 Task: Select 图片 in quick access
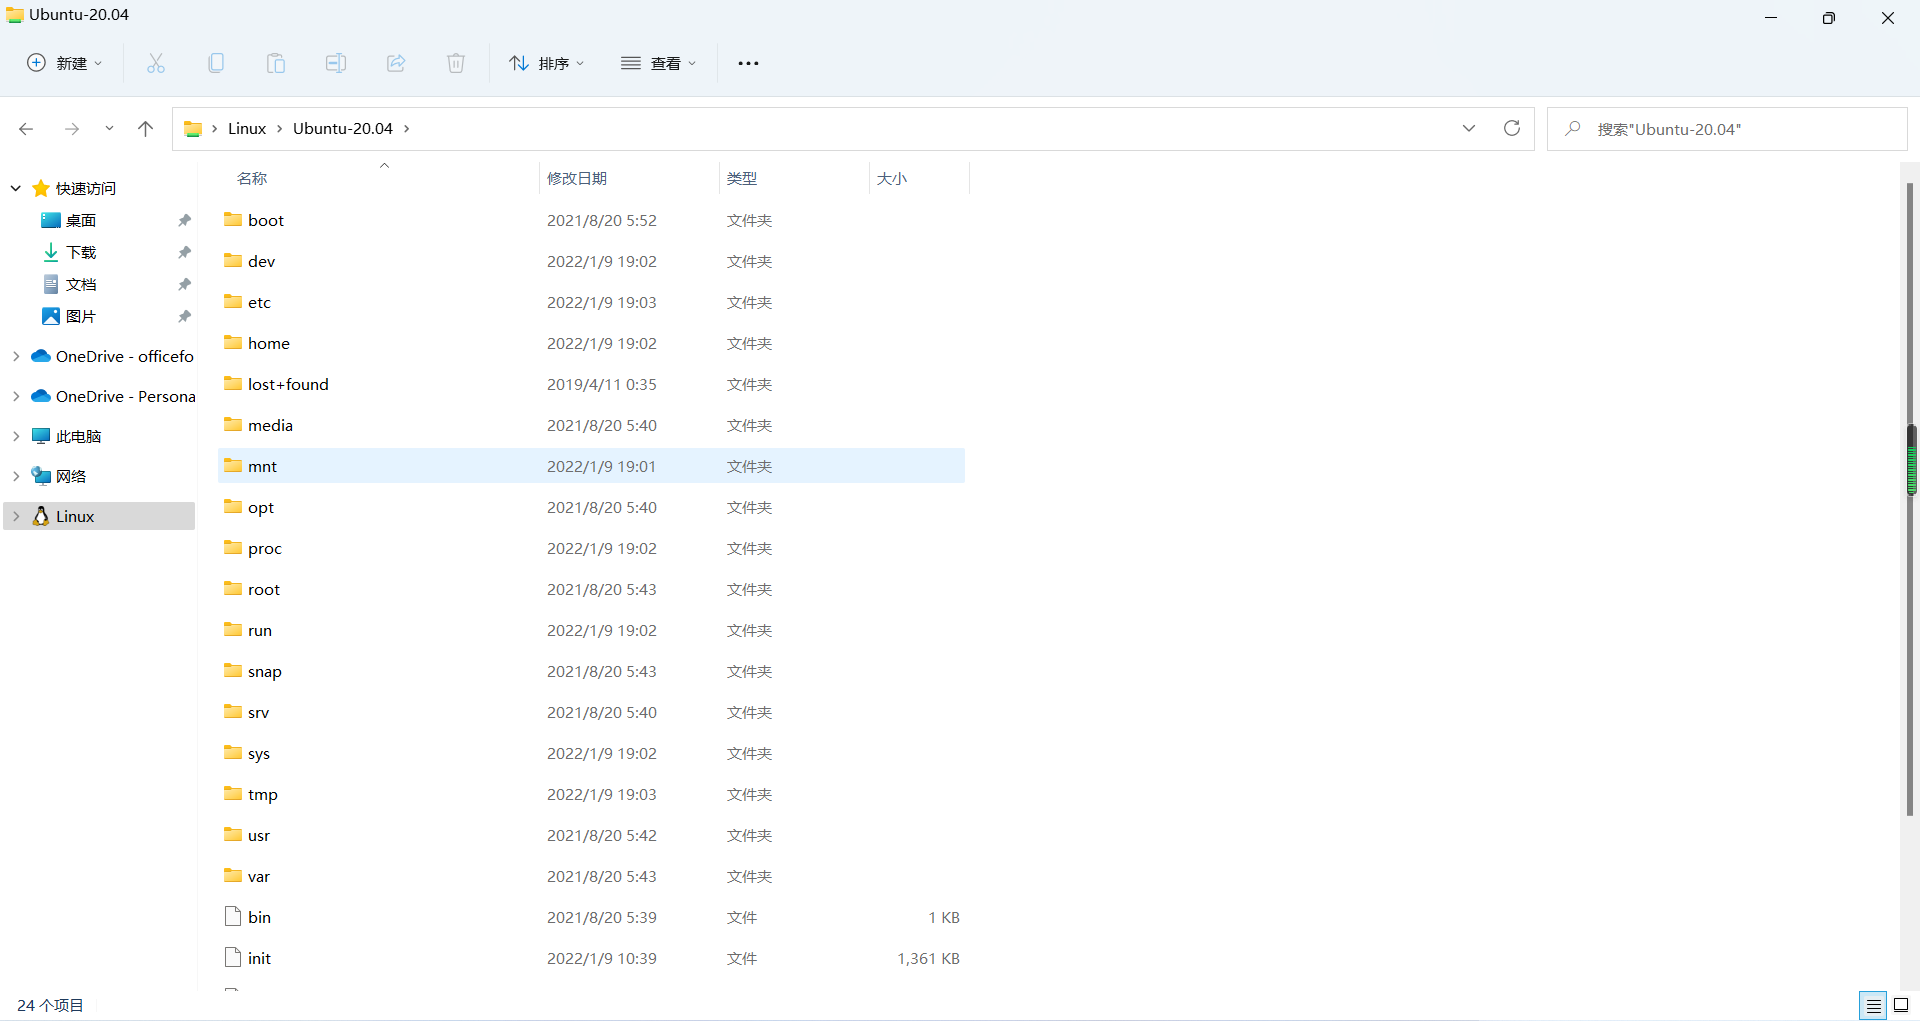click(81, 316)
